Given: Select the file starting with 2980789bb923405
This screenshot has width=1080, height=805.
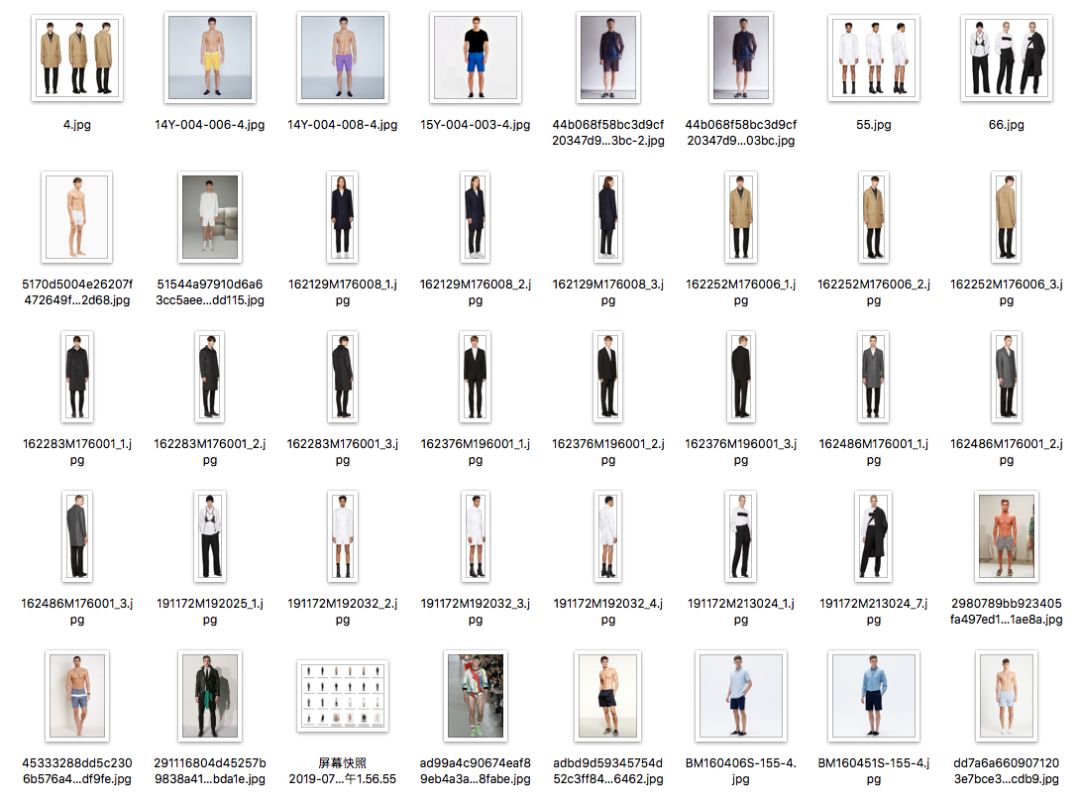Looking at the screenshot, I should 1006,536.
